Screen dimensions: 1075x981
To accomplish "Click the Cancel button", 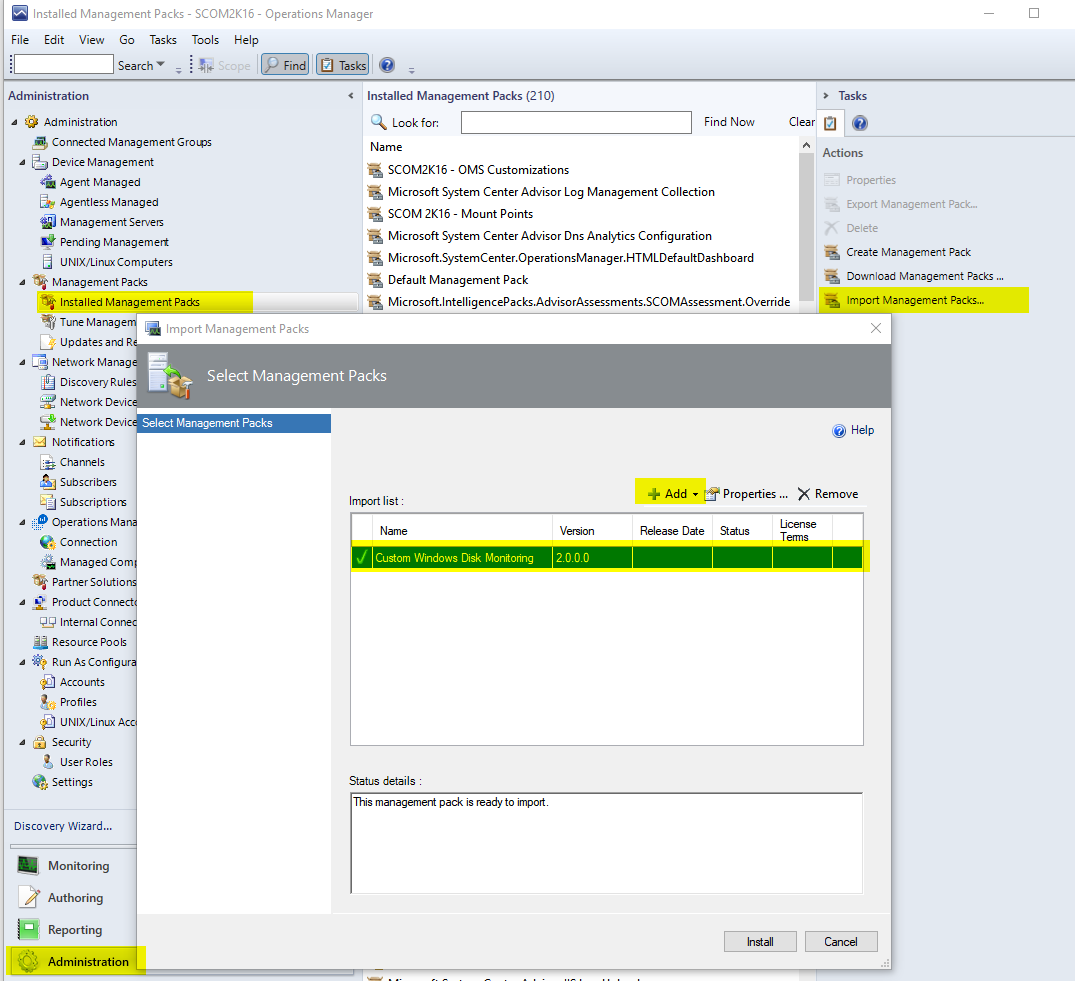I will tap(841, 941).
